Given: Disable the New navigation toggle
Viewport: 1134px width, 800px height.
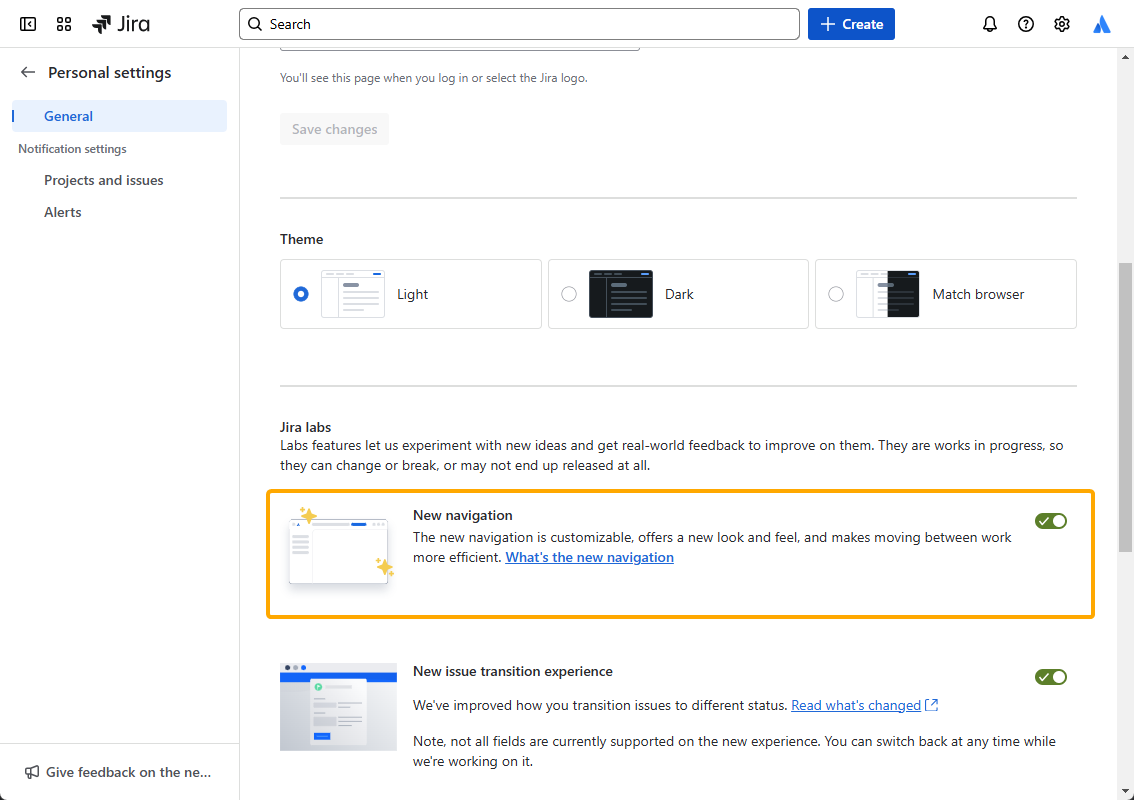Looking at the screenshot, I should (x=1051, y=520).
